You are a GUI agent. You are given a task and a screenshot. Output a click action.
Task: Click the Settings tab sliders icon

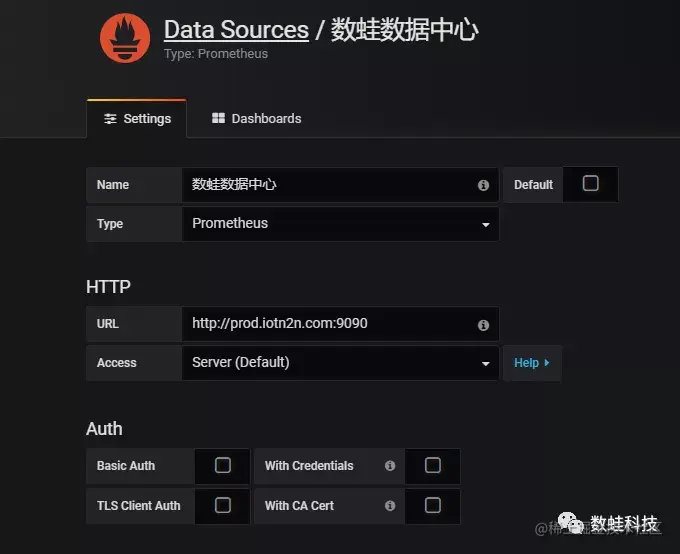[110, 118]
